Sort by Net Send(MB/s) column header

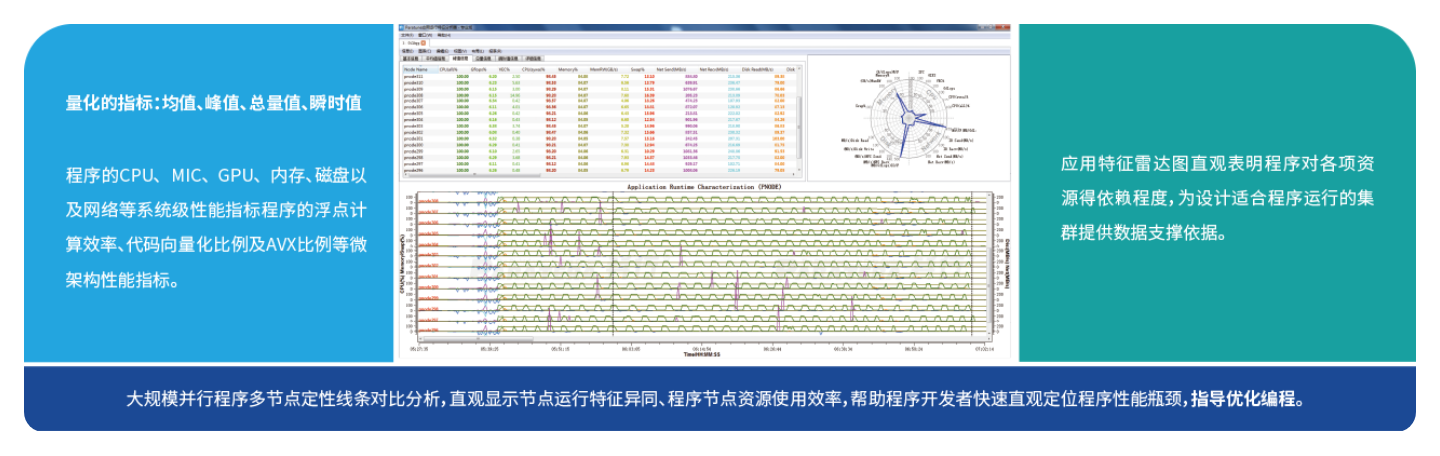[x=668, y=69]
